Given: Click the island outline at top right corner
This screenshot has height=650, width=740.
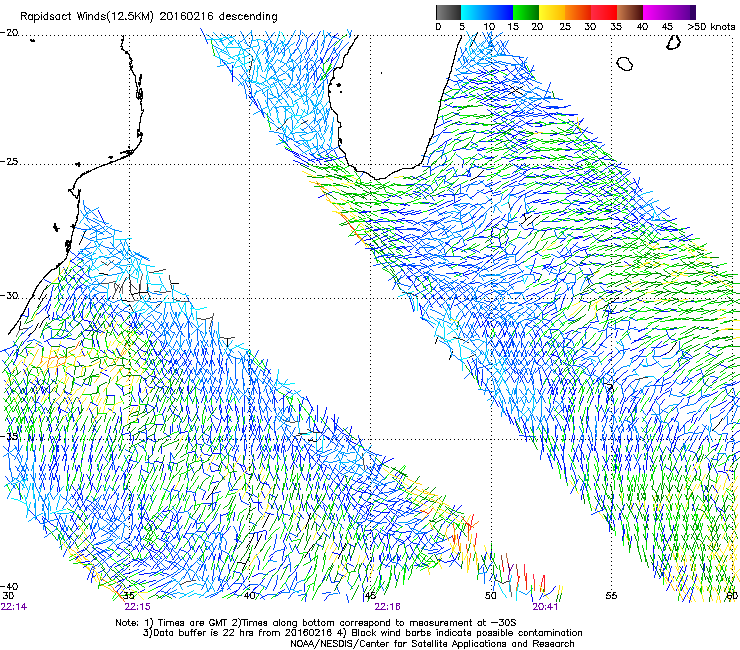Looking at the screenshot, I should coord(673,43).
